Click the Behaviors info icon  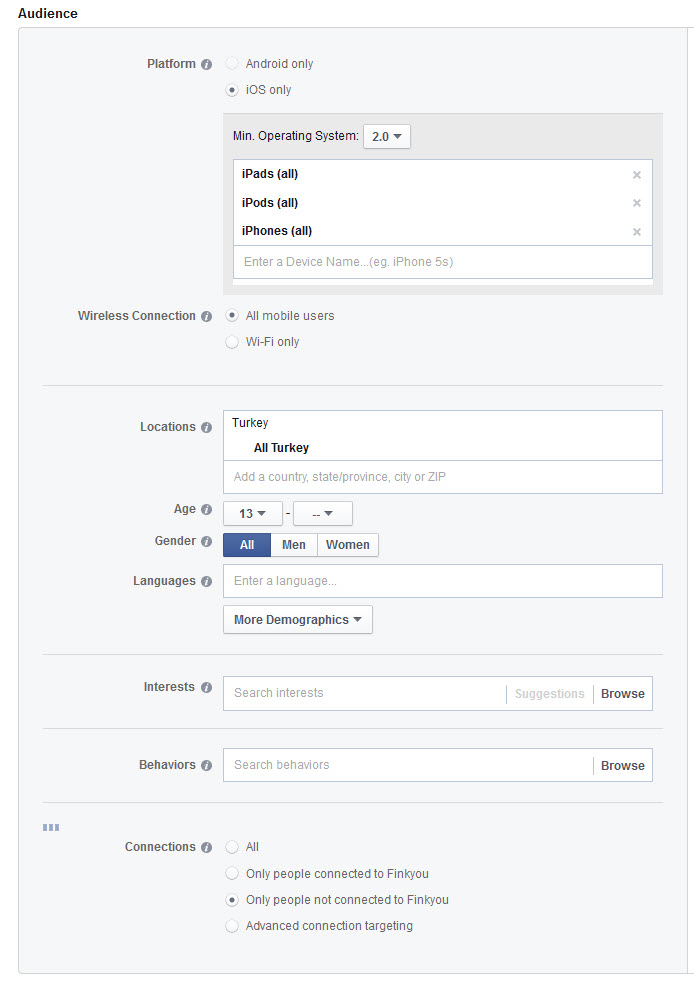[206, 765]
